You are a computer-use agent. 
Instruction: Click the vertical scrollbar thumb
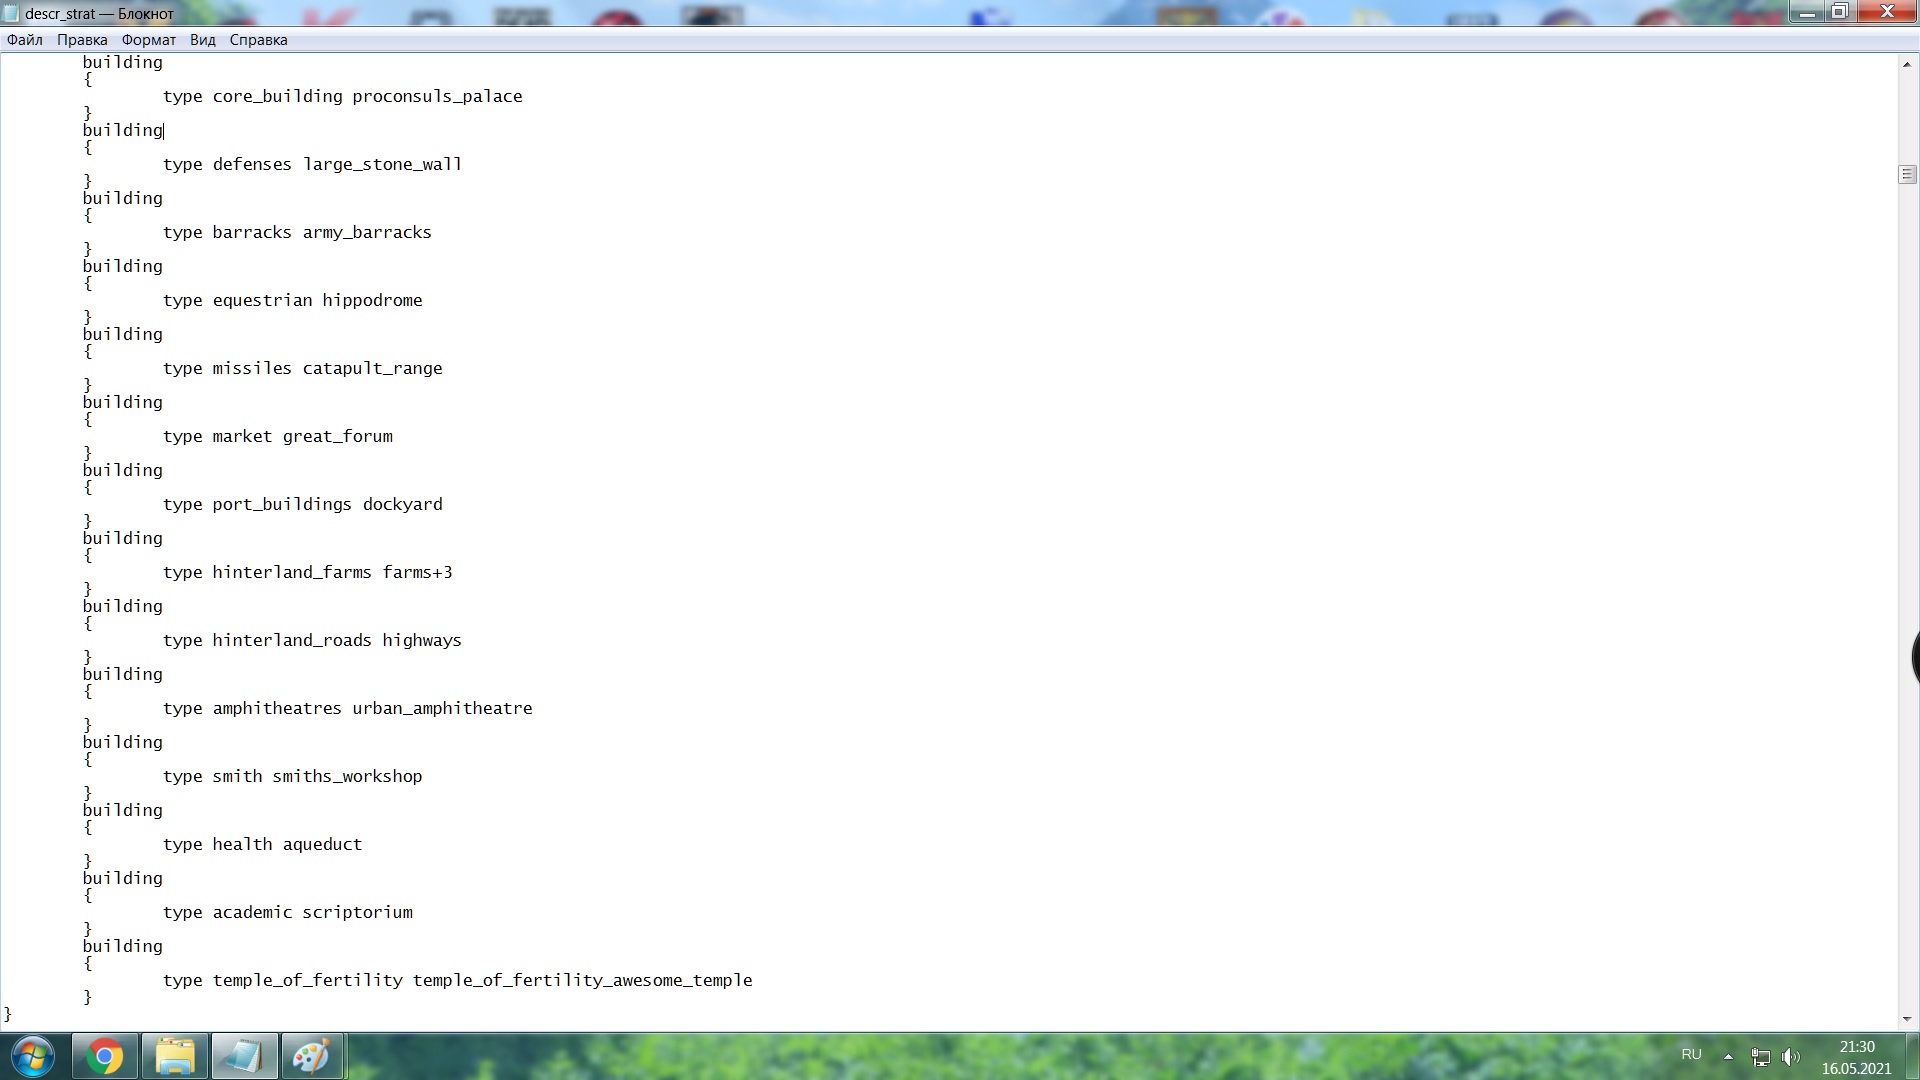tap(1907, 175)
